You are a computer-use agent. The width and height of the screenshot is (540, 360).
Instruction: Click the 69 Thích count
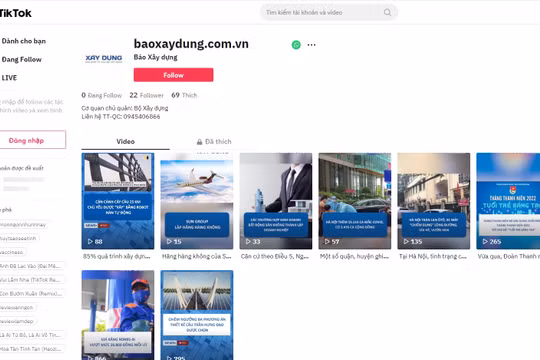(184, 95)
